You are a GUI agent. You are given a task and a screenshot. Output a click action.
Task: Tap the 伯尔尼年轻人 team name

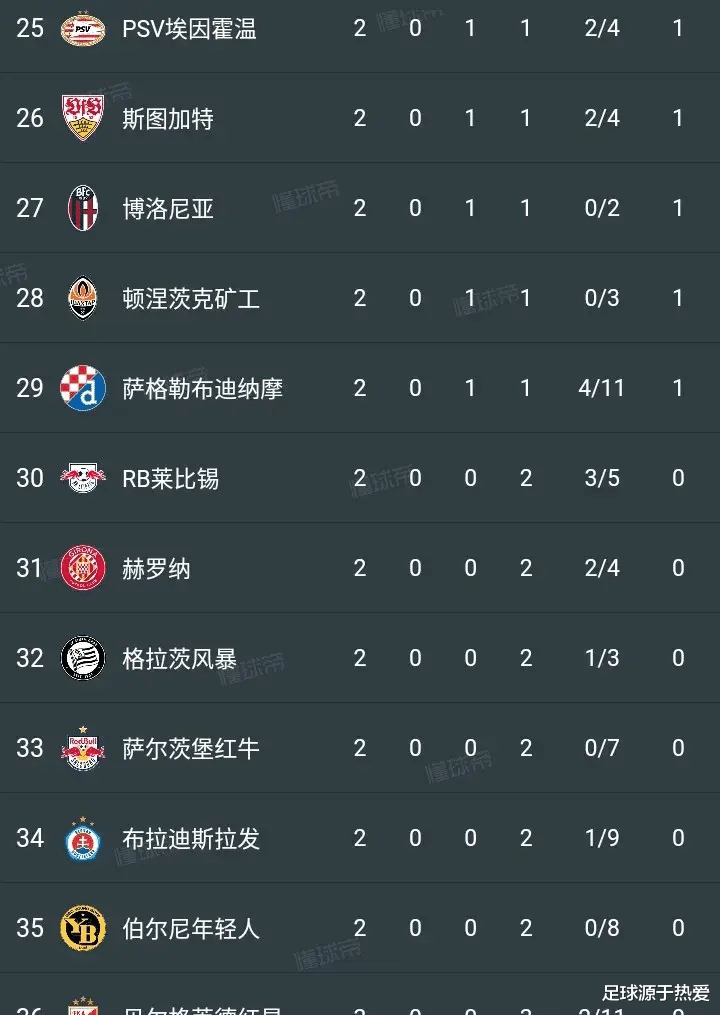[191, 929]
